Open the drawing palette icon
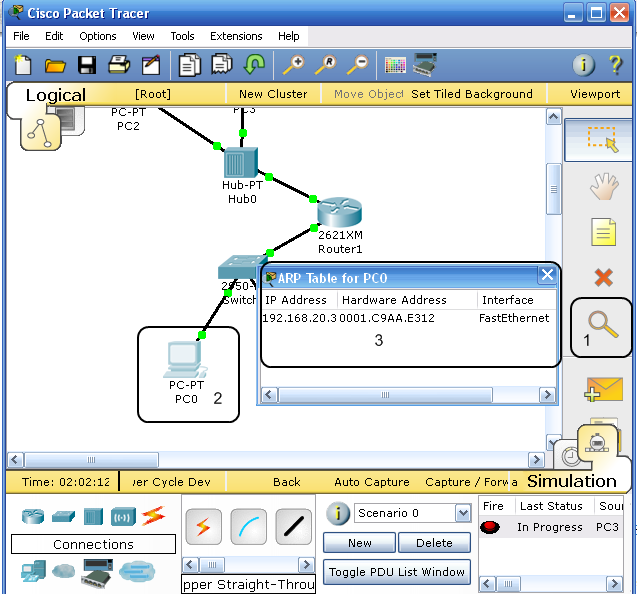Screen dimensions: 637x594 [395, 65]
